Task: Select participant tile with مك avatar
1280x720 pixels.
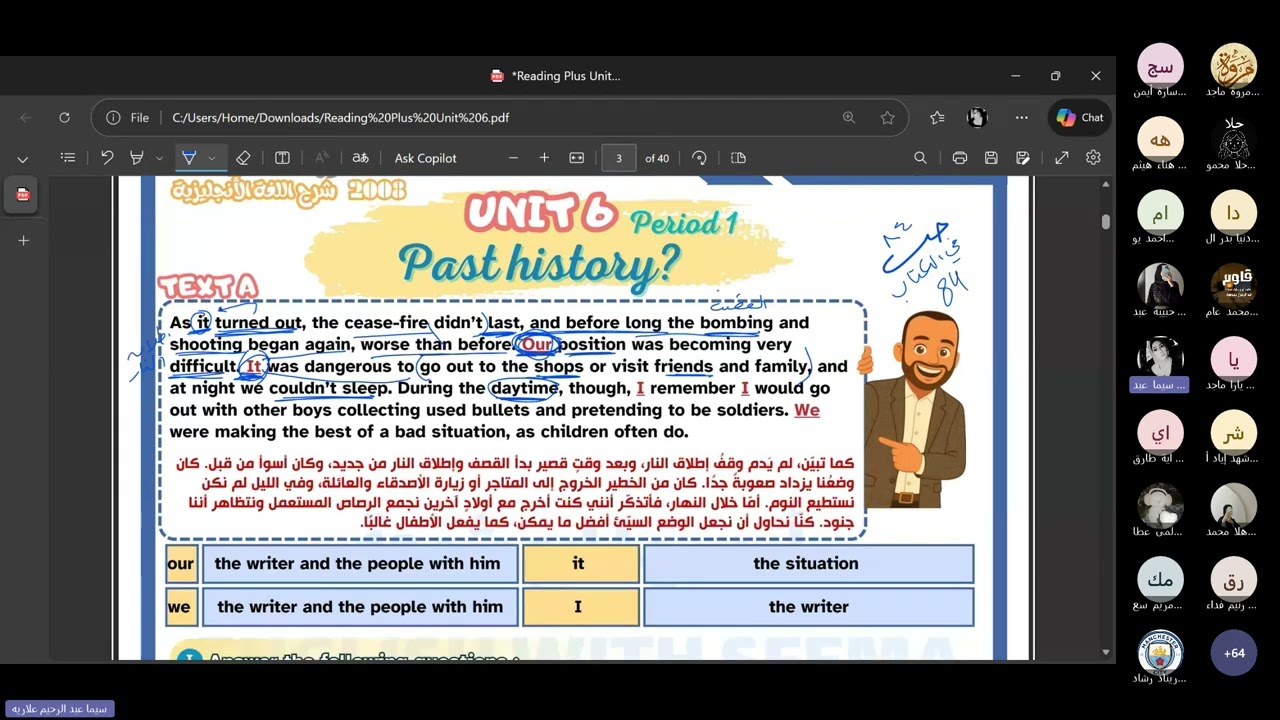Action: click(1160, 584)
